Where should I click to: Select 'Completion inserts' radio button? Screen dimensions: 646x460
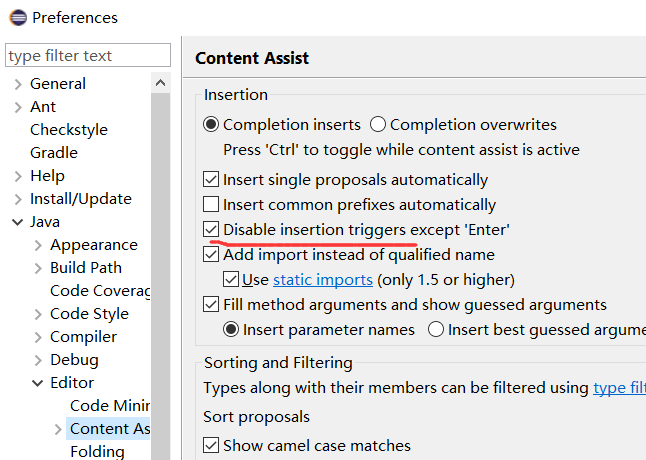tap(211, 125)
